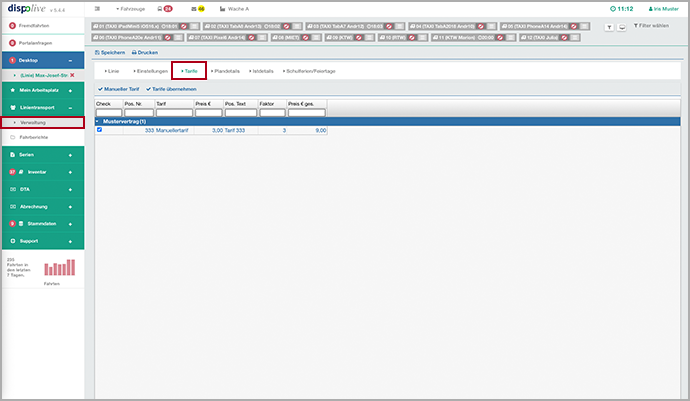
Task: Click the Faktor filter field
Action: [272, 113]
